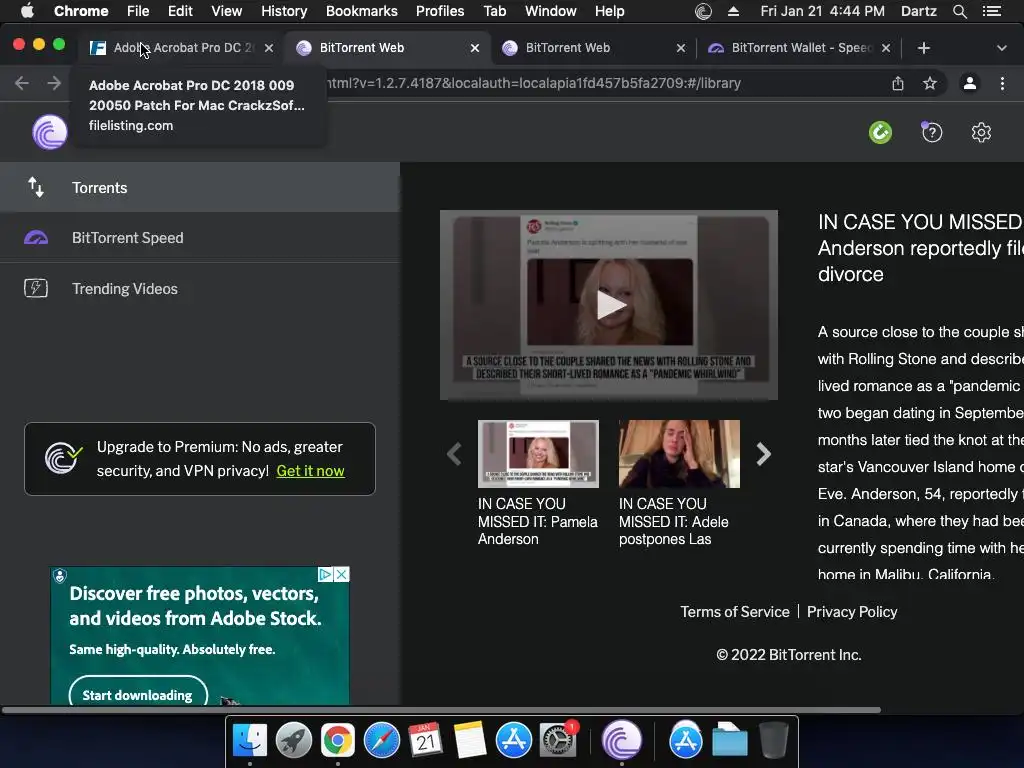1024x768 pixels.
Task: Open Spotlight search in menu bar
Action: point(959,11)
